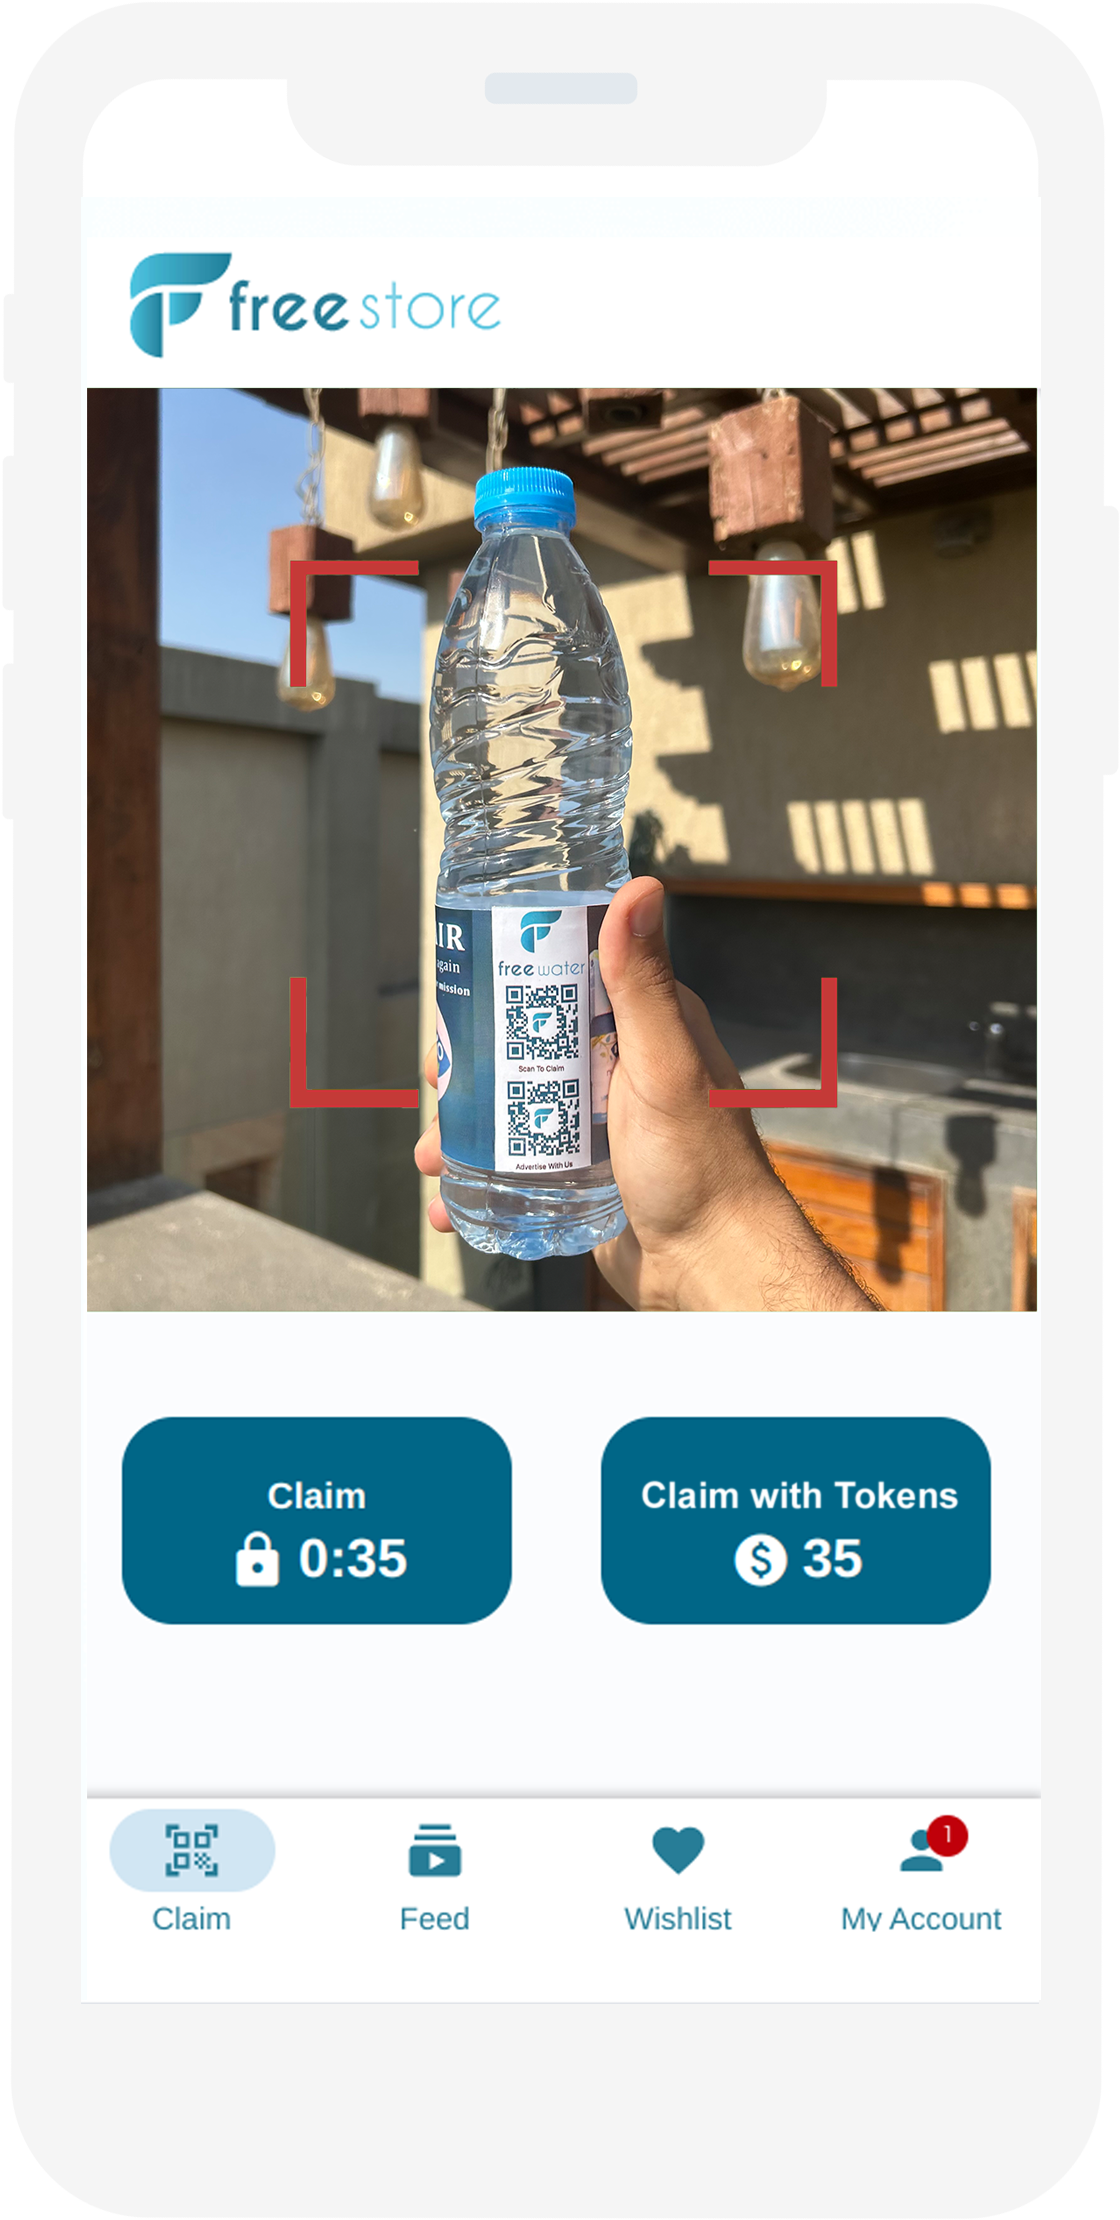Tap the top-left red scan corner

[x=354, y=623]
